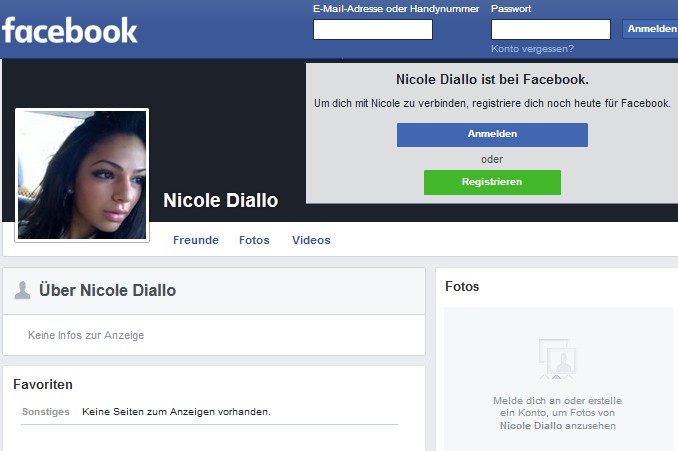Focus the Passwort input field
This screenshot has height=451, width=678.
(551, 29)
